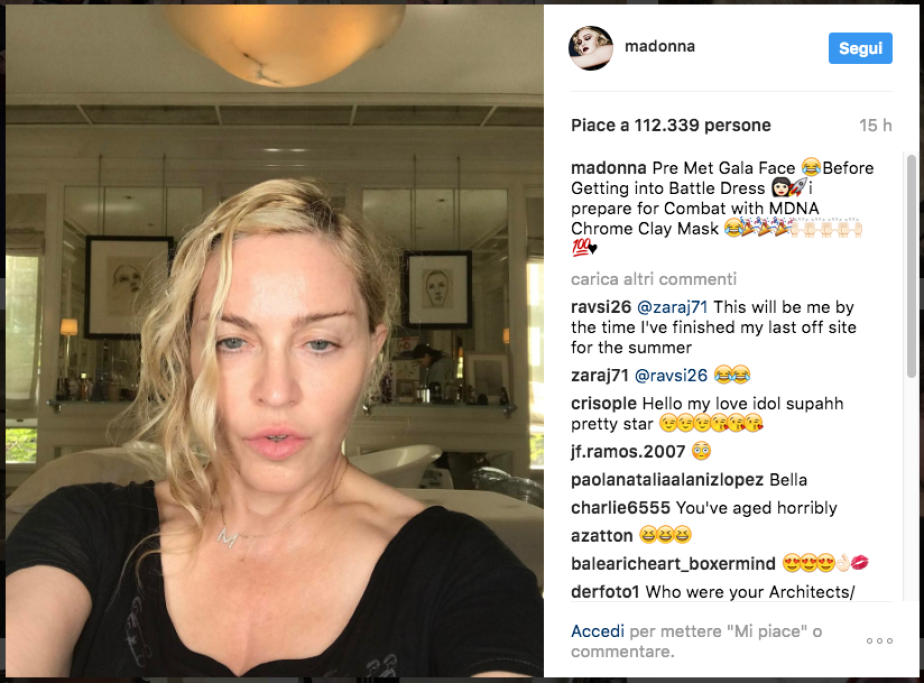The width and height of the screenshot is (924, 683).
Task: Open commenter paolanataliaalanizlopez's profile
Action: (x=667, y=480)
